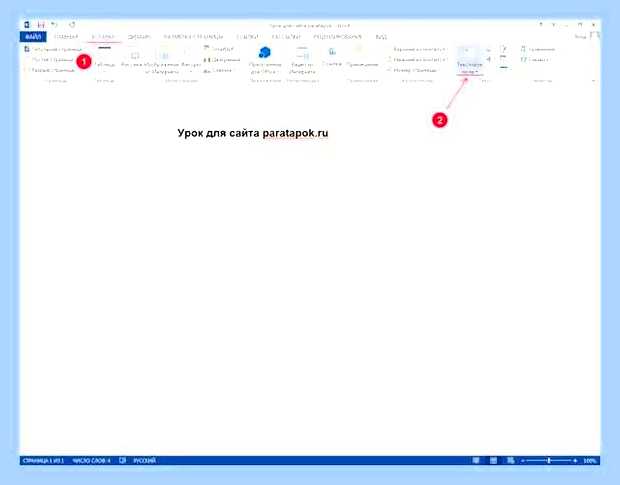
Task: Click the Apps for Office icon
Action: (x=265, y=53)
